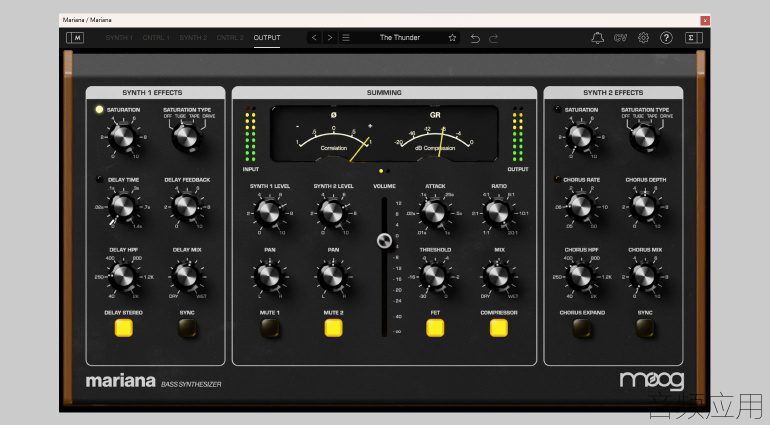The width and height of the screenshot is (770, 425).
Task: Click Synth 1 SATURATION TYPE selector knob
Action: coord(187,137)
